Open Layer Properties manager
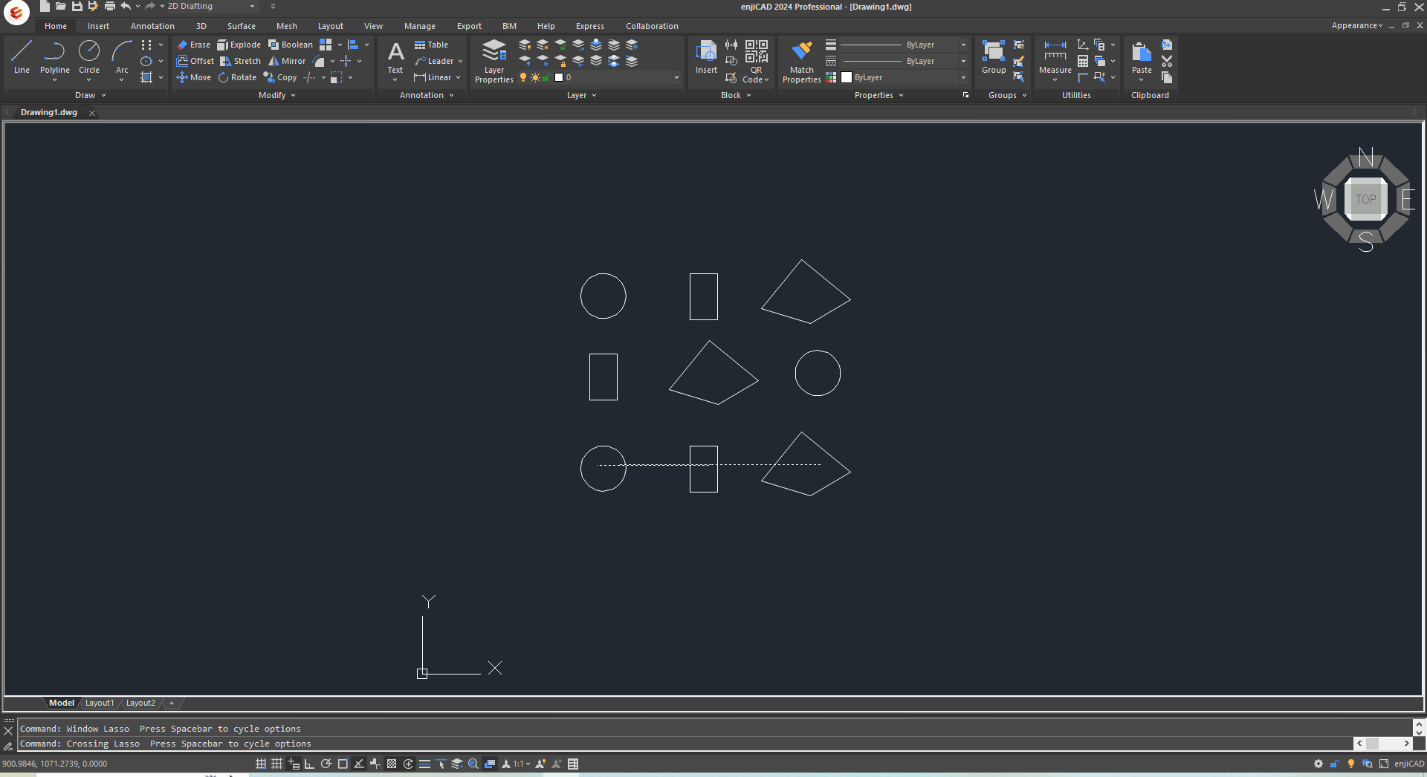 [494, 61]
